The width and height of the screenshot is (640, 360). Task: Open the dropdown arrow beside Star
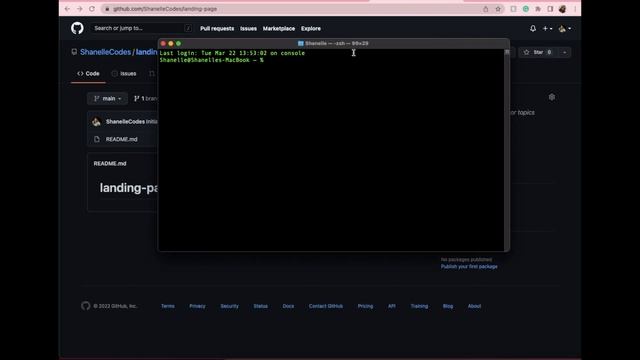(x=564, y=52)
